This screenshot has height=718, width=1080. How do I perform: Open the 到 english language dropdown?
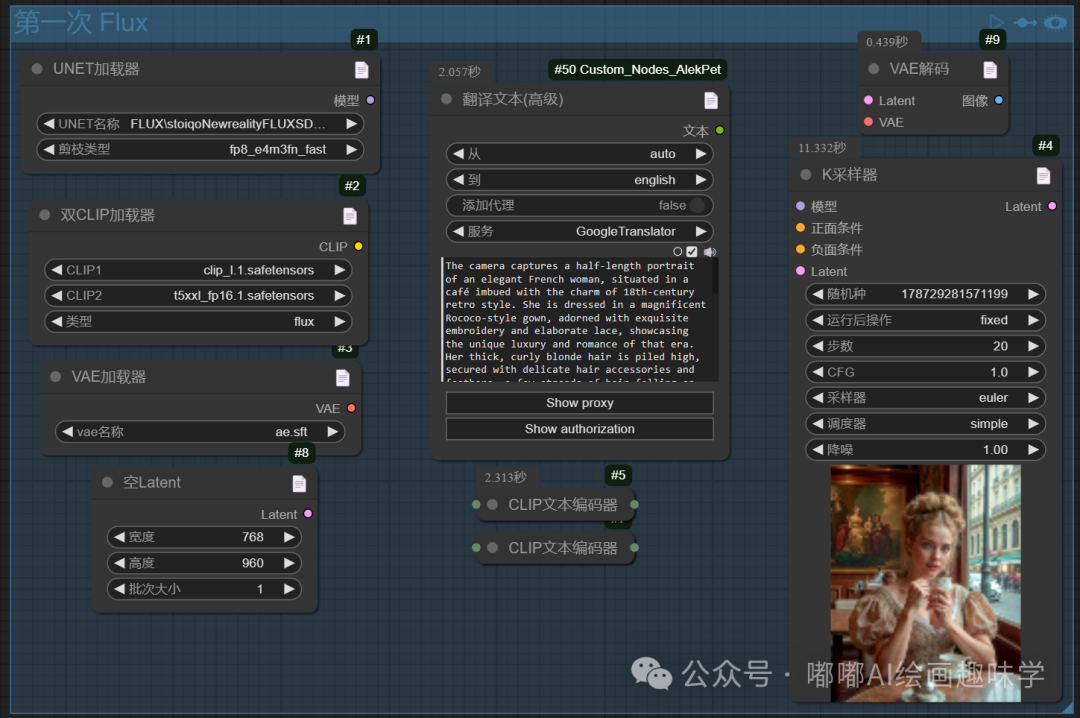pyautogui.click(x=579, y=180)
